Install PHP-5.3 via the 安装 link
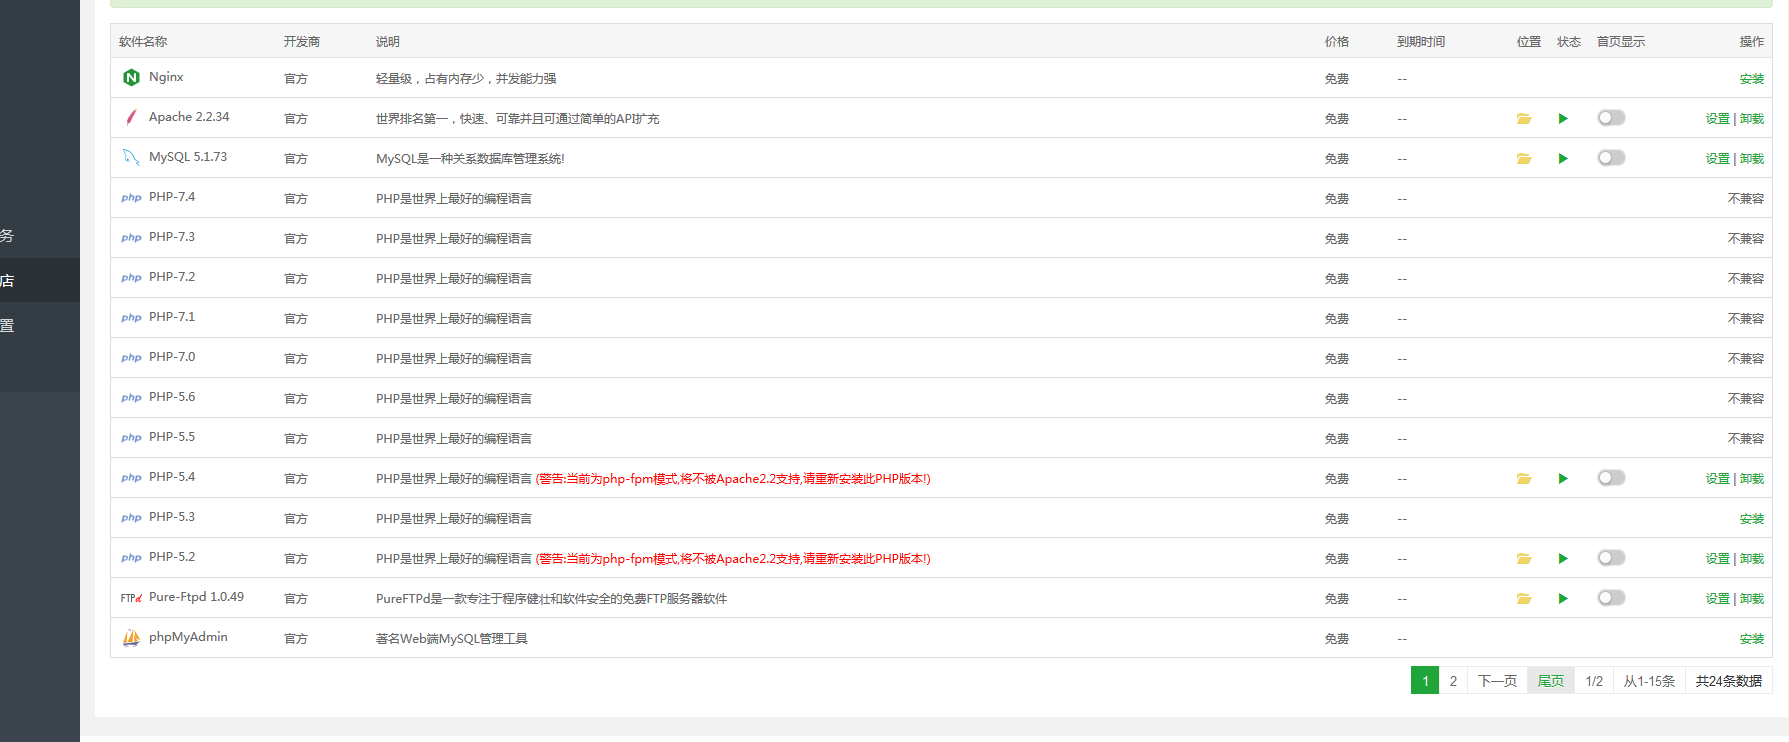 tap(1752, 519)
